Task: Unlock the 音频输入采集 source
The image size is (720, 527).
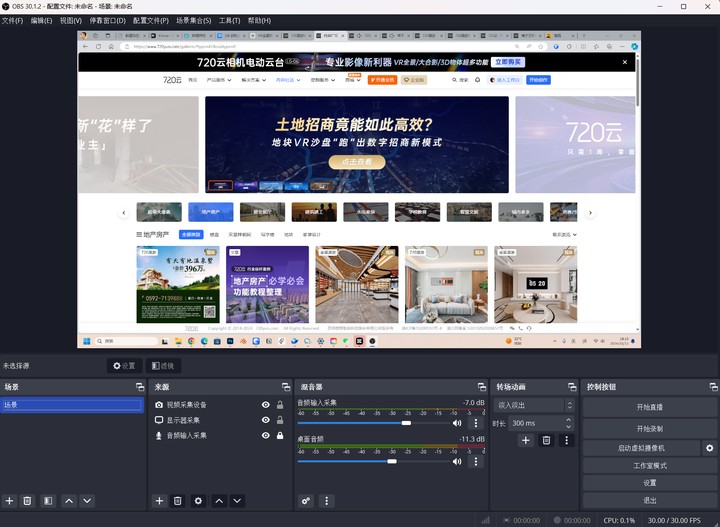Action: pyautogui.click(x=280, y=435)
